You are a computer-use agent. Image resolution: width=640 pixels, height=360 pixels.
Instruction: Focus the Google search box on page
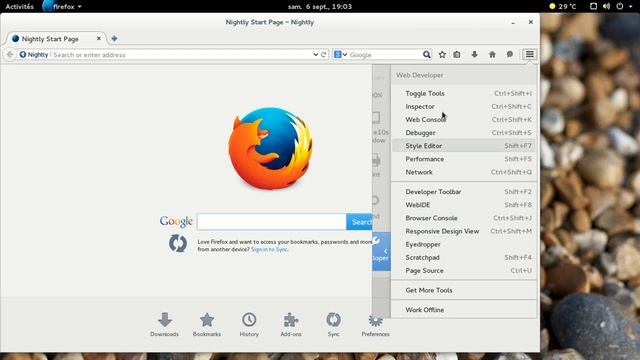(x=271, y=222)
